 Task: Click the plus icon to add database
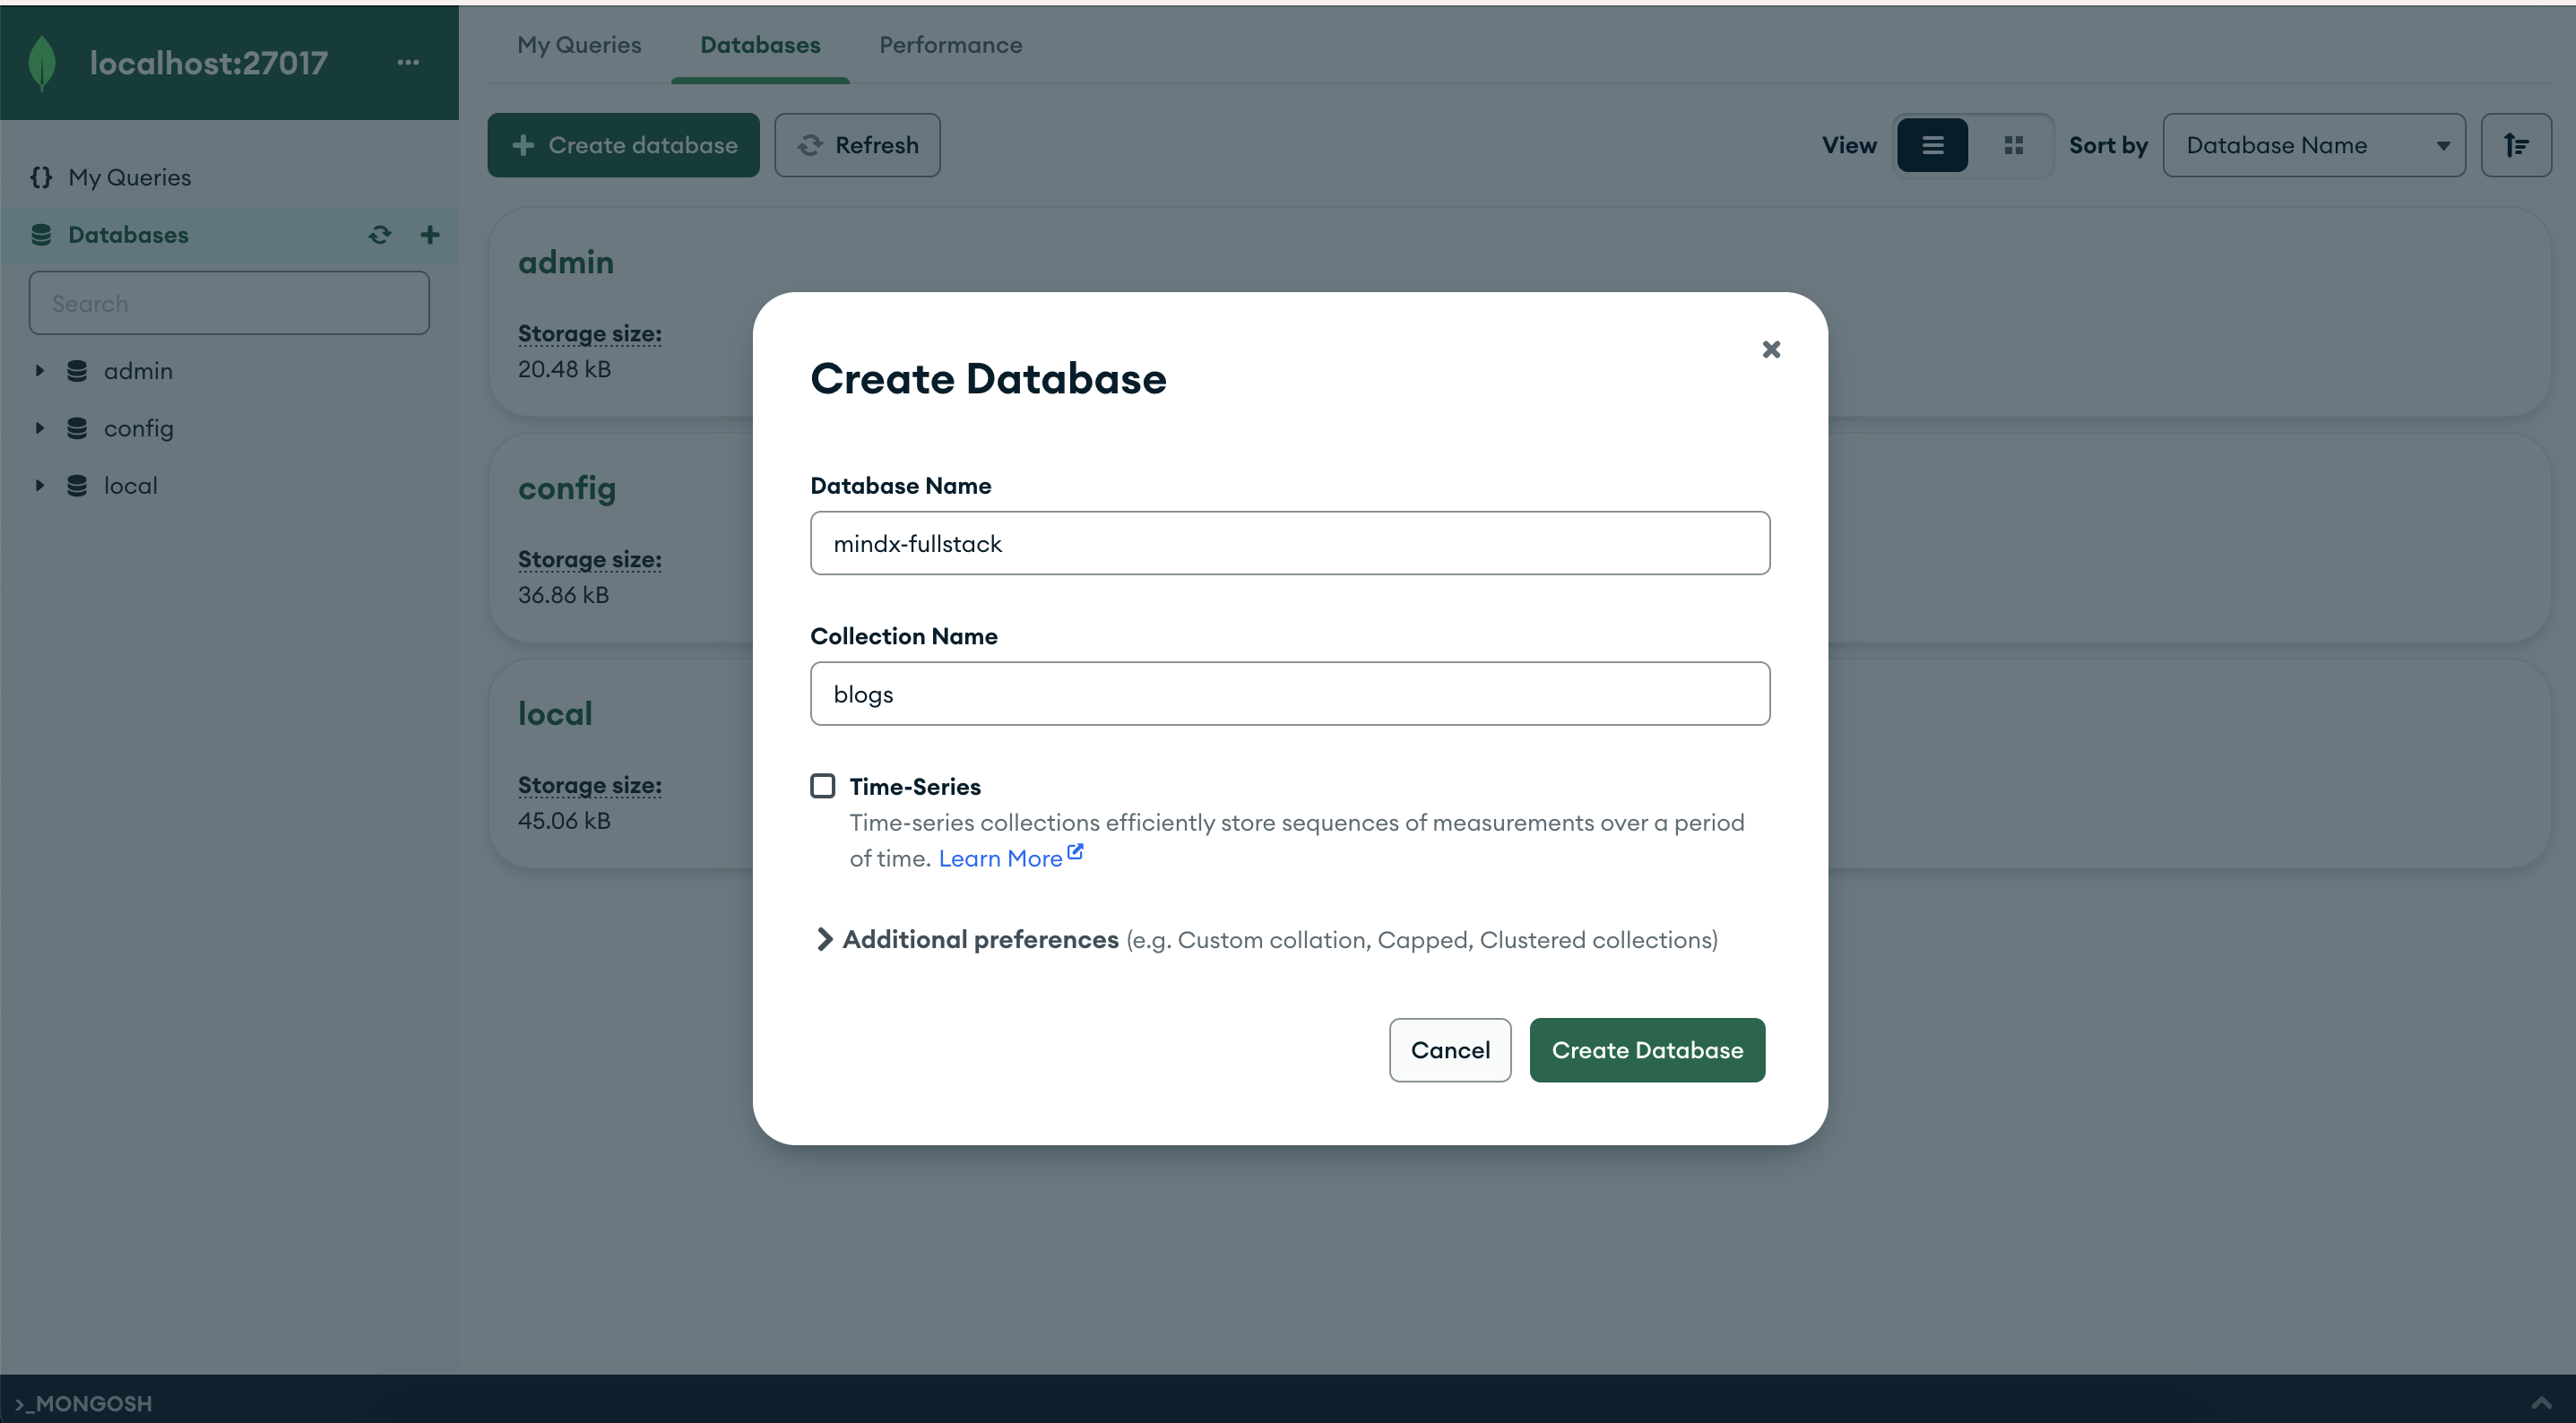[430, 235]
